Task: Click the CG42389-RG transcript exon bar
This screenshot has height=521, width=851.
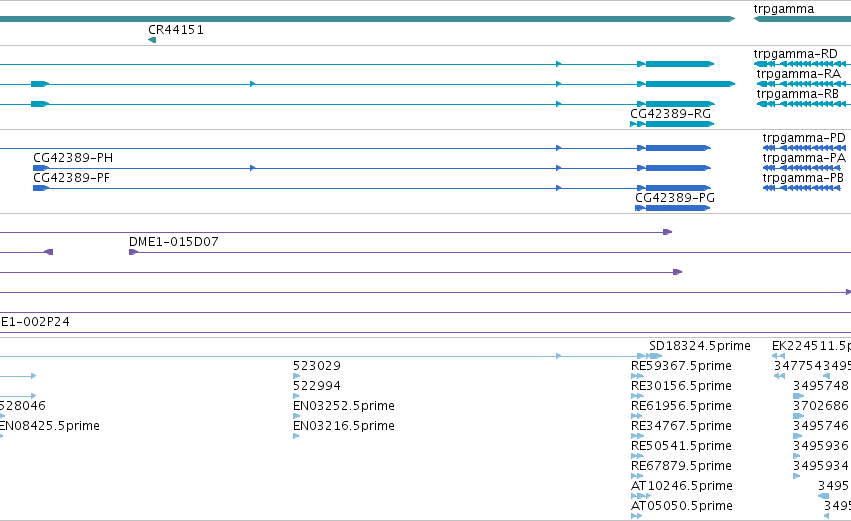Action: point(678,124)
